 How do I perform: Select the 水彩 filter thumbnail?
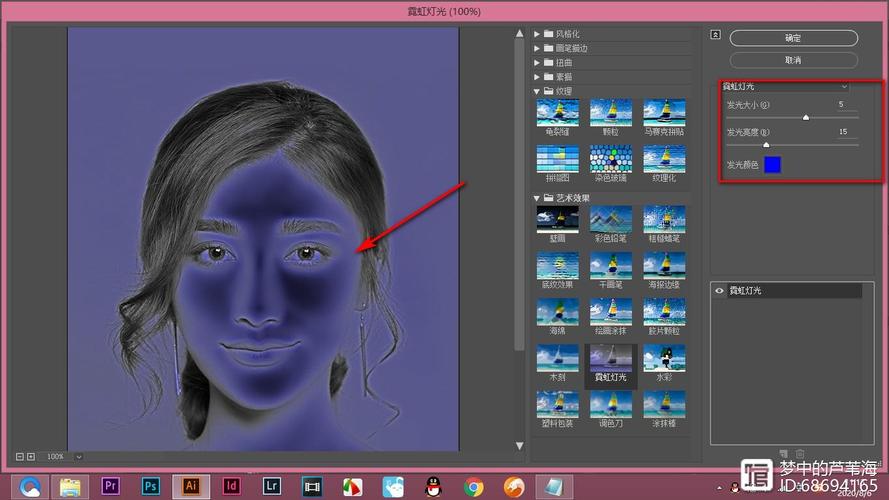coord(664,359)
